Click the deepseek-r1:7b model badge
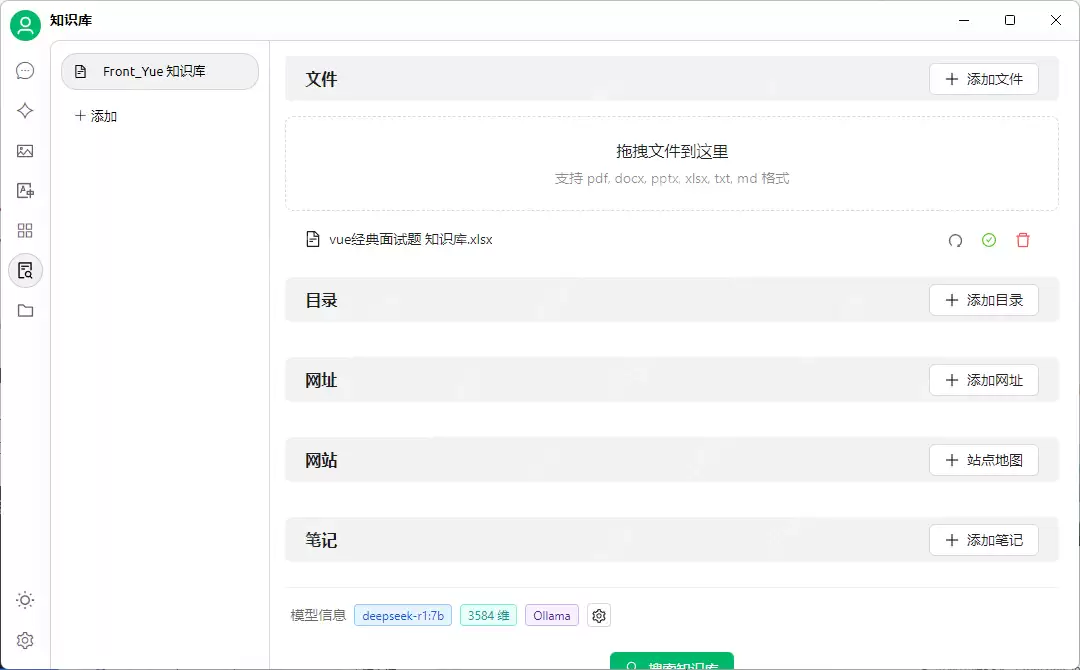 point(403,615)
